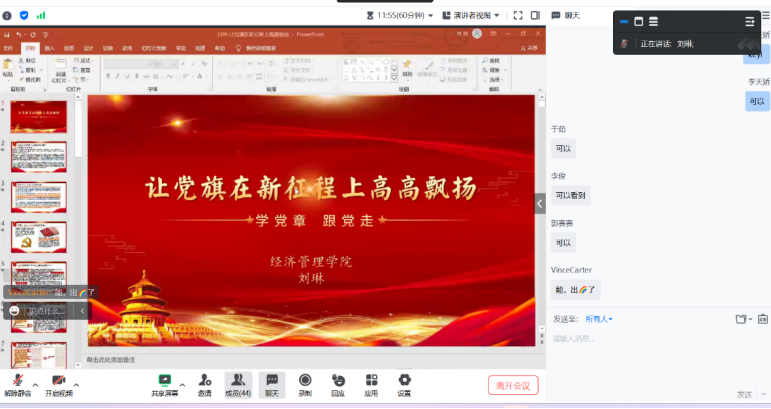This screenshot has height=409, width=771.
Task: Toggle the 聊天 chat panel button
Action: pos(272,383)
